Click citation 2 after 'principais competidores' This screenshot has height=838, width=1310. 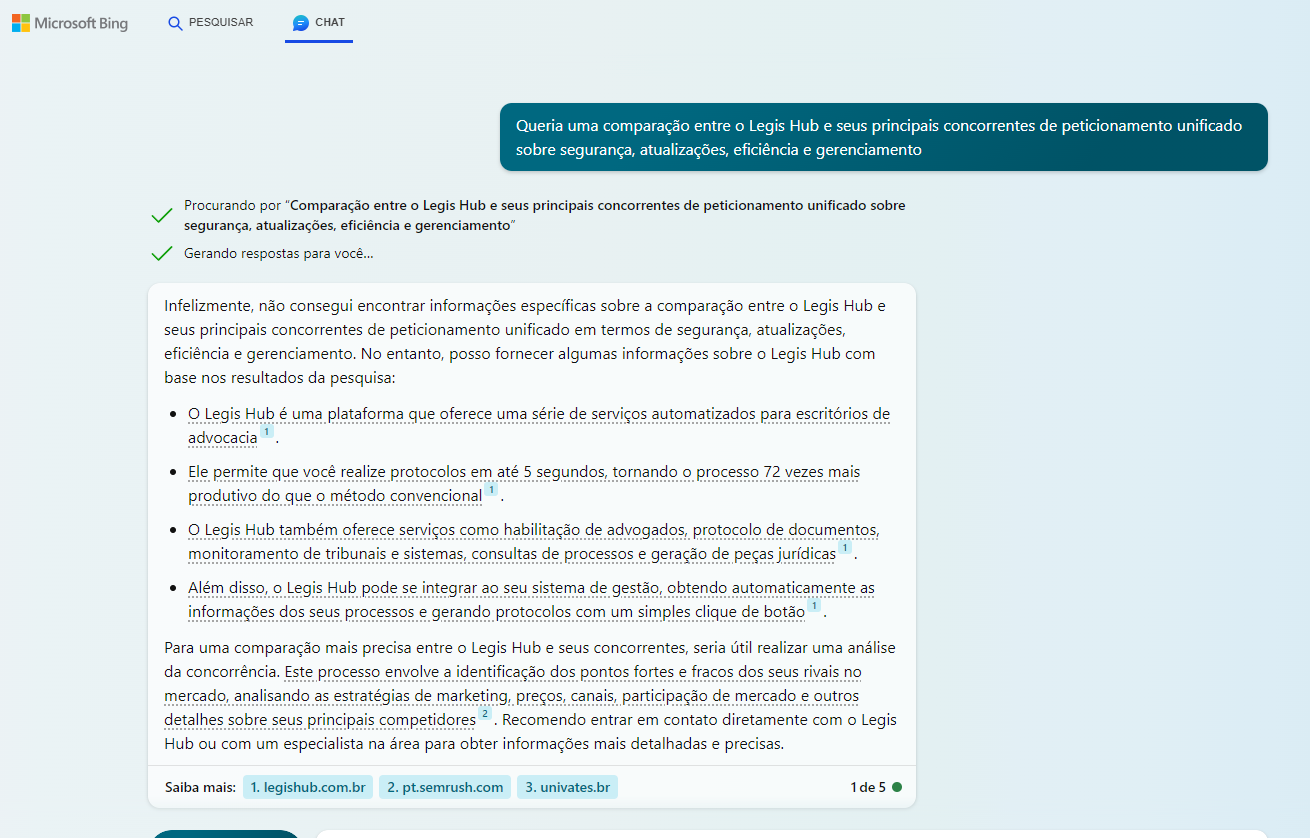click(x=484, y=714)
